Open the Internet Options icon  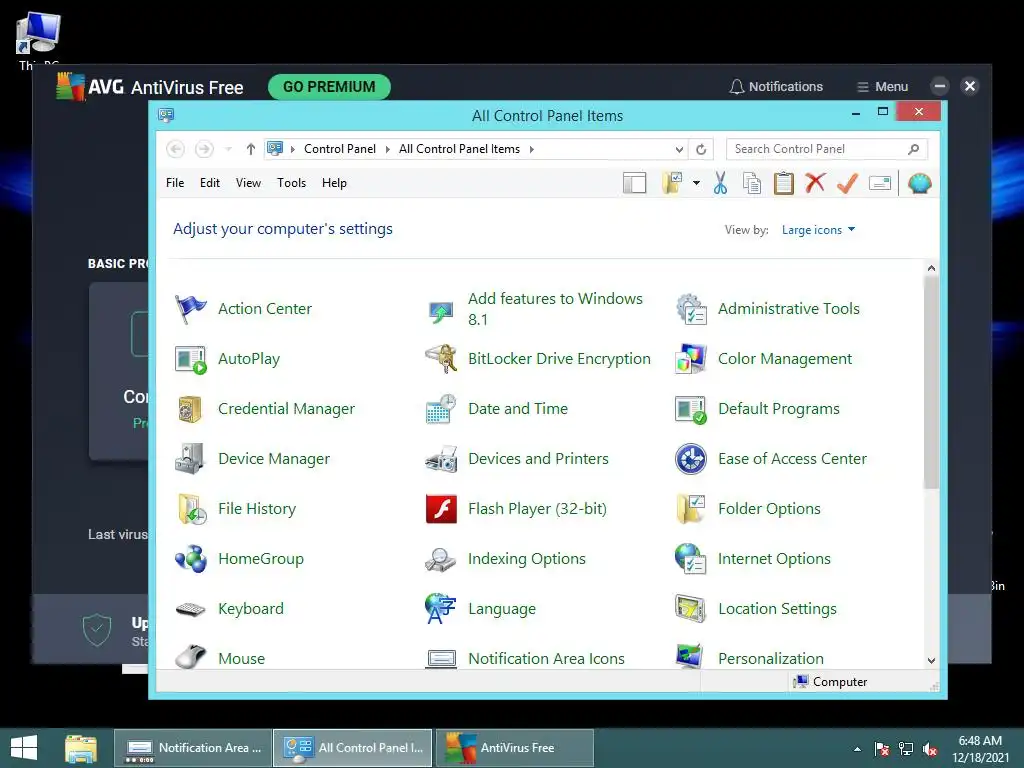(691, 559)
